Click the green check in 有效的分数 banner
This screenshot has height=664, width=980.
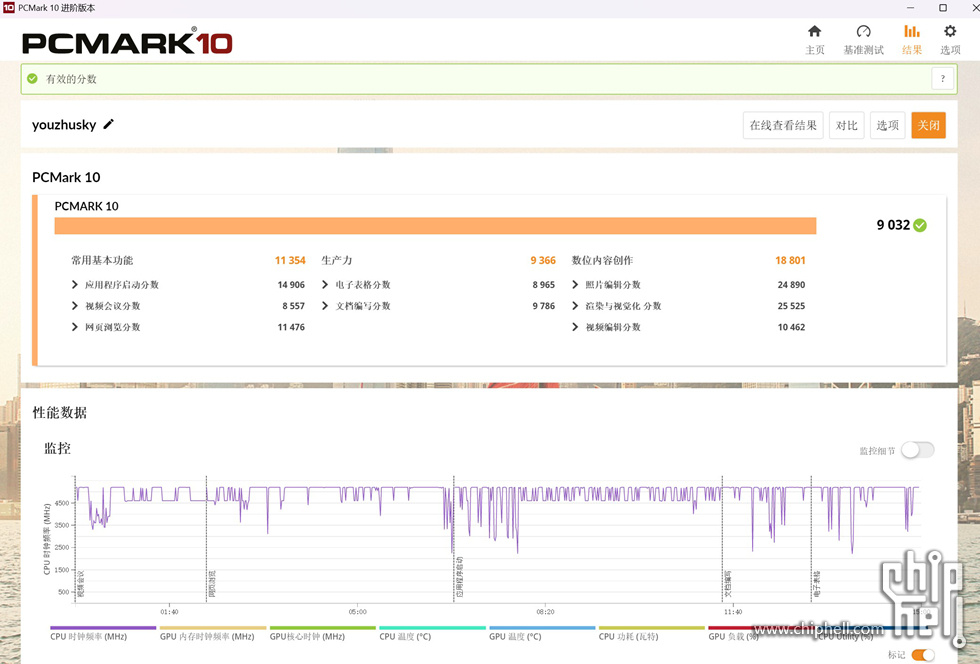pos(32,79)
